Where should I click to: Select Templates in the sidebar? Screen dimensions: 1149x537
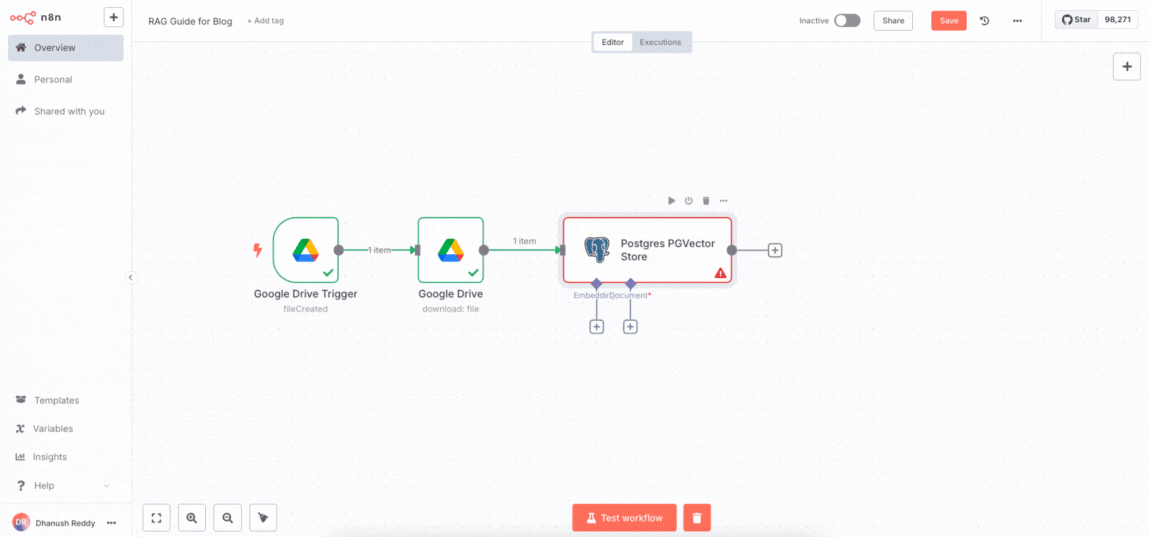pos(56,400)
